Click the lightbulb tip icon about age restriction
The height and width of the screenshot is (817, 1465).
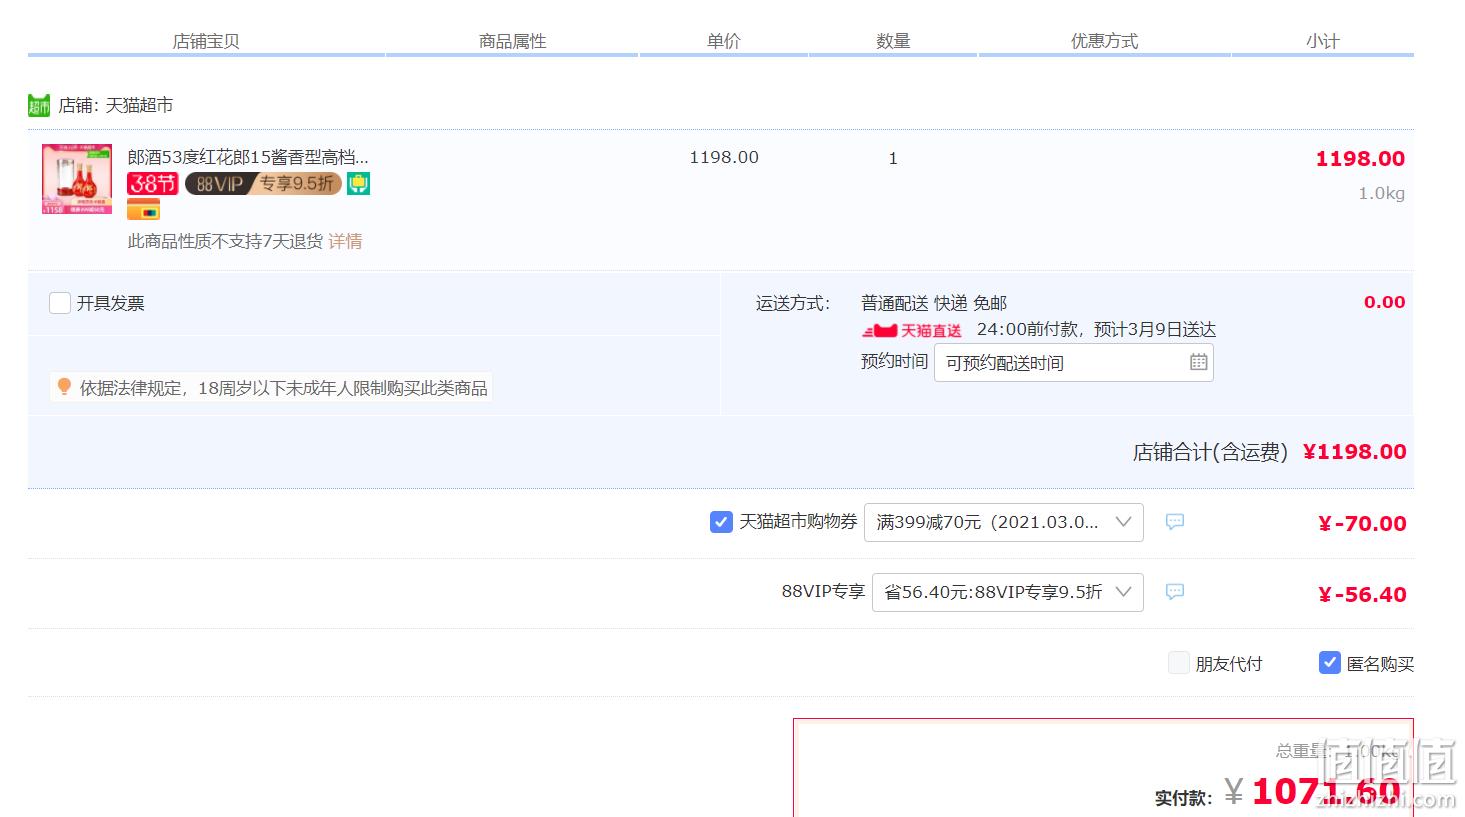[x=64, y=387]
